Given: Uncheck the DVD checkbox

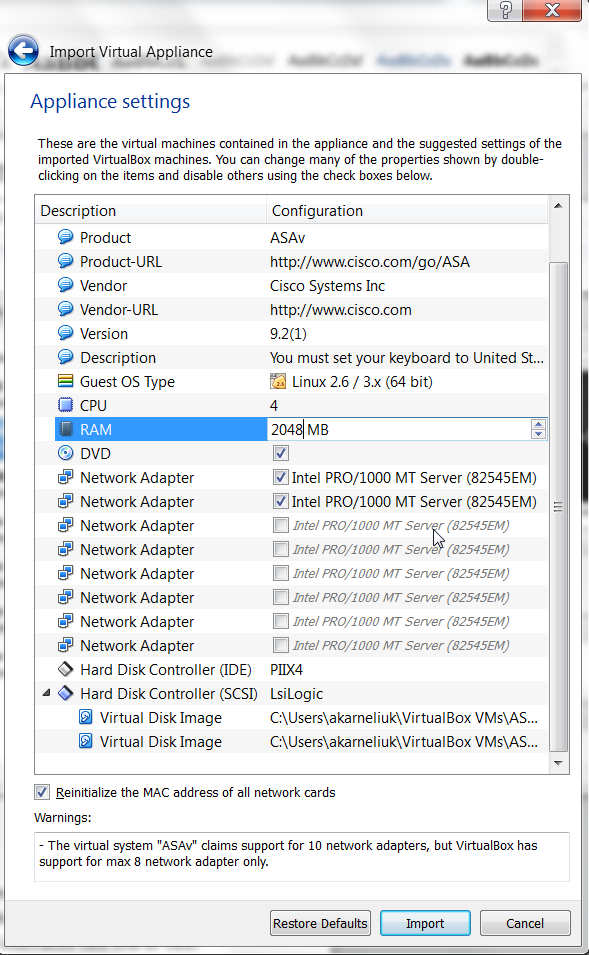Looking at the screenshot, I should [281, 453].
